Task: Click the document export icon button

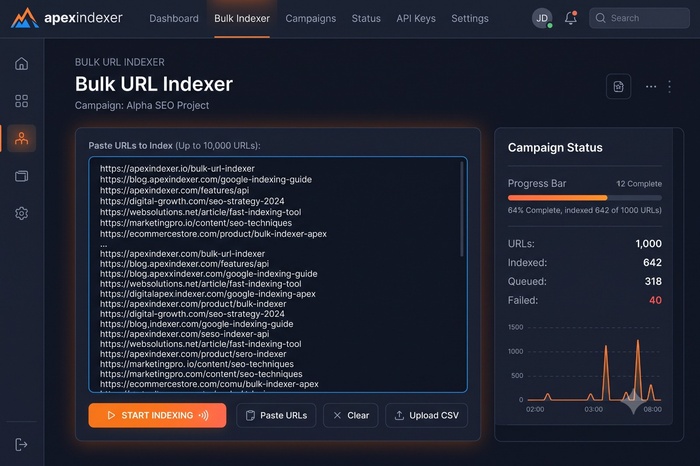Action: [618, 86]
